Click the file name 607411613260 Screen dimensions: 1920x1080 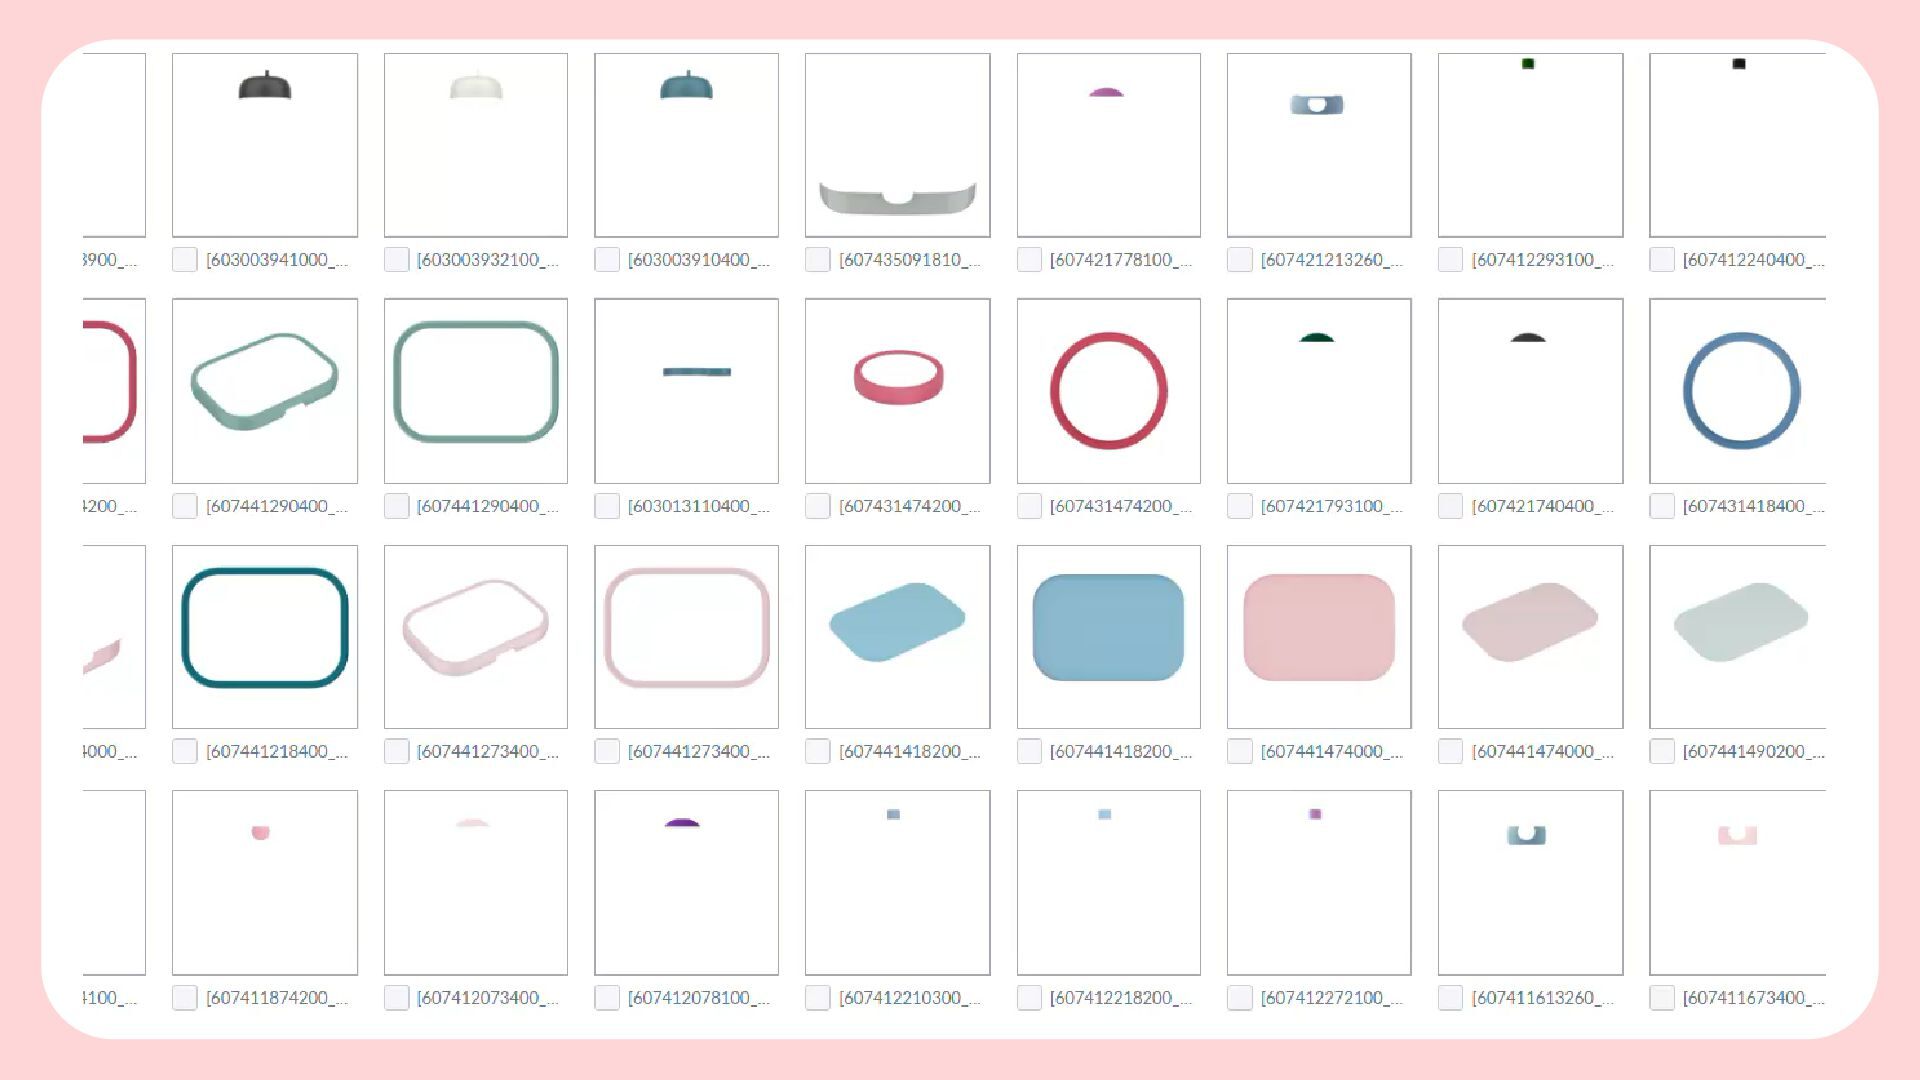tap(1543, 998)
